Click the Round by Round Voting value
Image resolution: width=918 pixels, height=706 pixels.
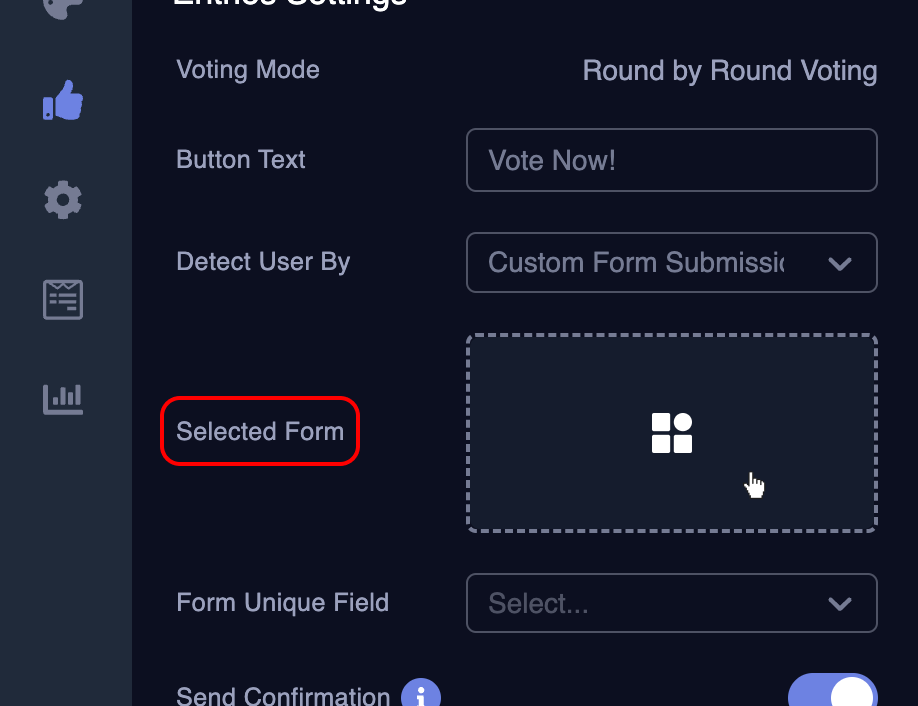point(730,71)
